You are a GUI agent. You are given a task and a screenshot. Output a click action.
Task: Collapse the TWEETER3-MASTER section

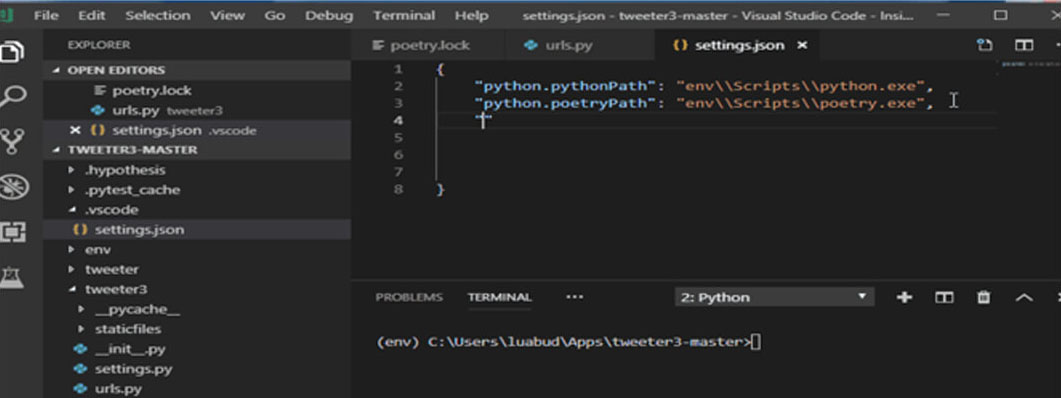coord(197,150)
